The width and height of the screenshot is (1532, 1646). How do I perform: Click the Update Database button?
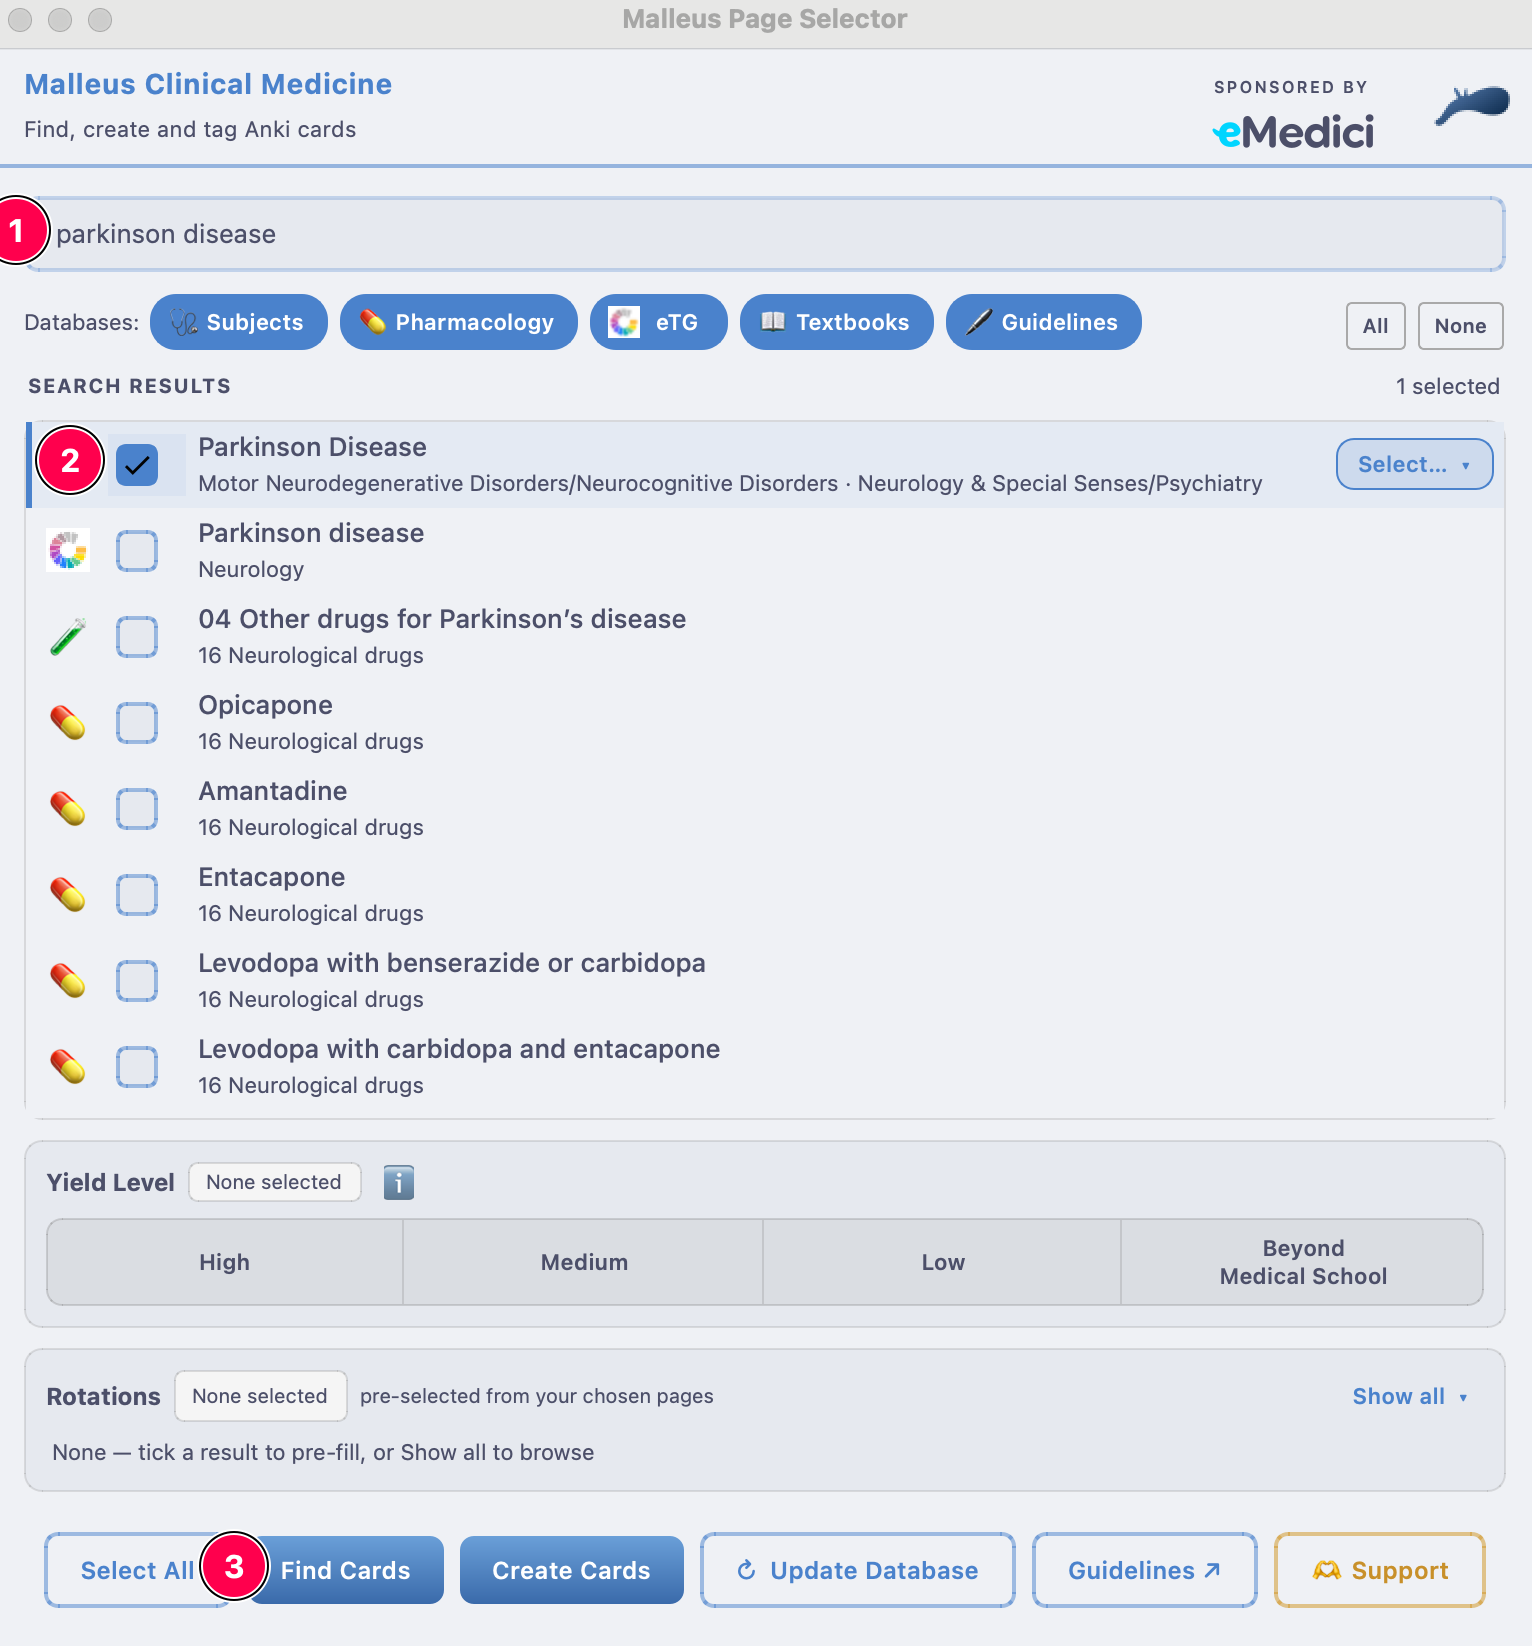tap(858, 1570)
